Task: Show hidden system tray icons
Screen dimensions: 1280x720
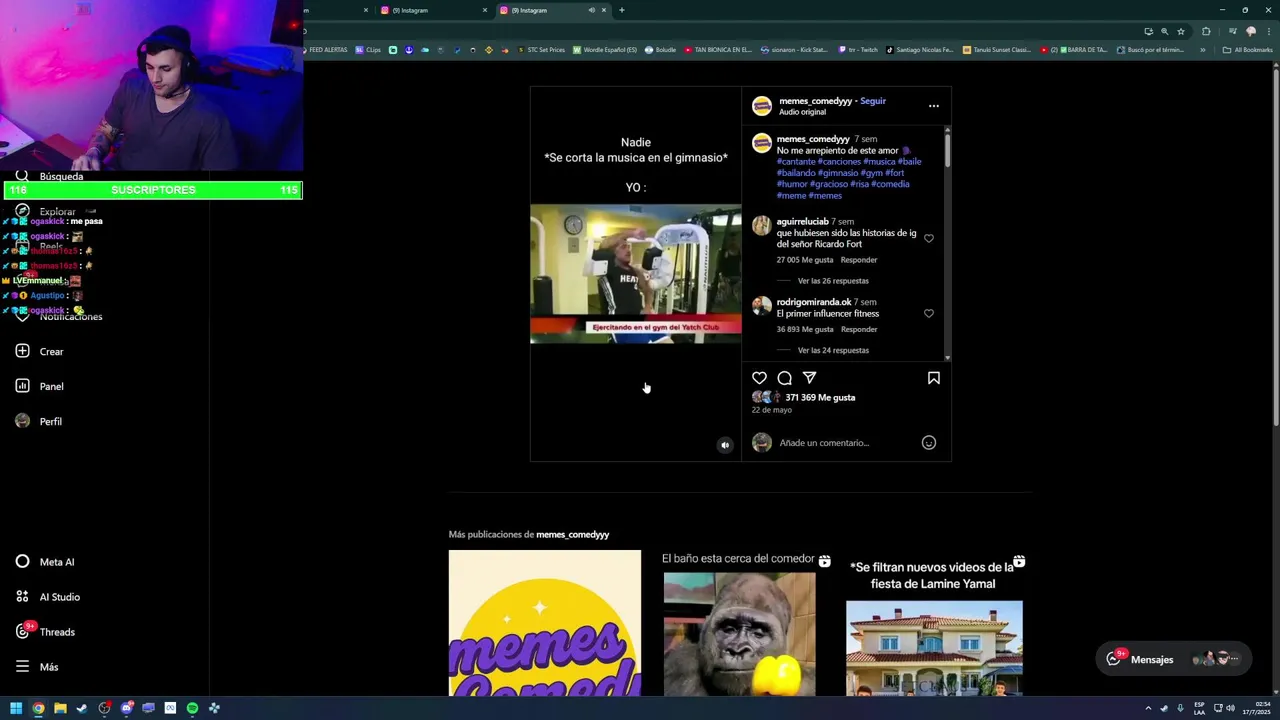Action: point(1148,708)
